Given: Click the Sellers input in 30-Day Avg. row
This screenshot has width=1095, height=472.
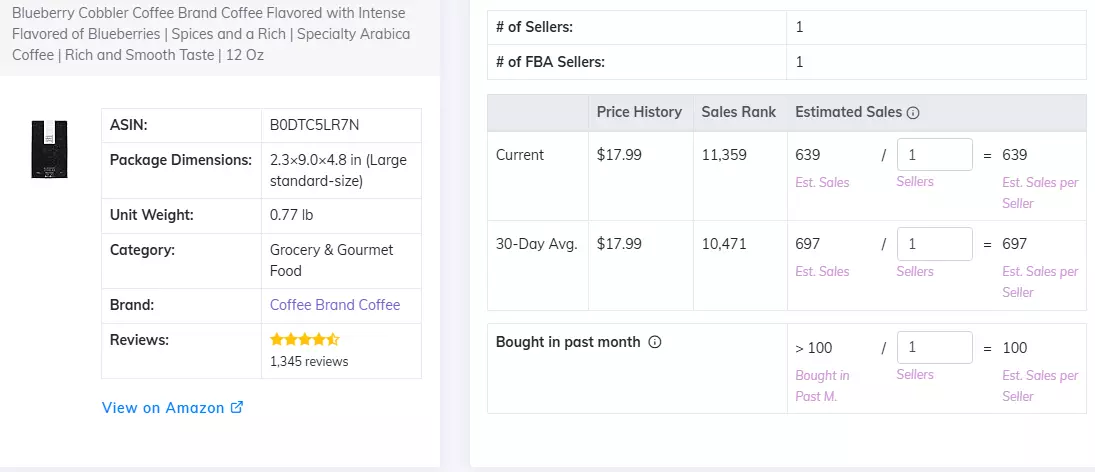Looking at the screenshot, I should click(x=934, y=244).
